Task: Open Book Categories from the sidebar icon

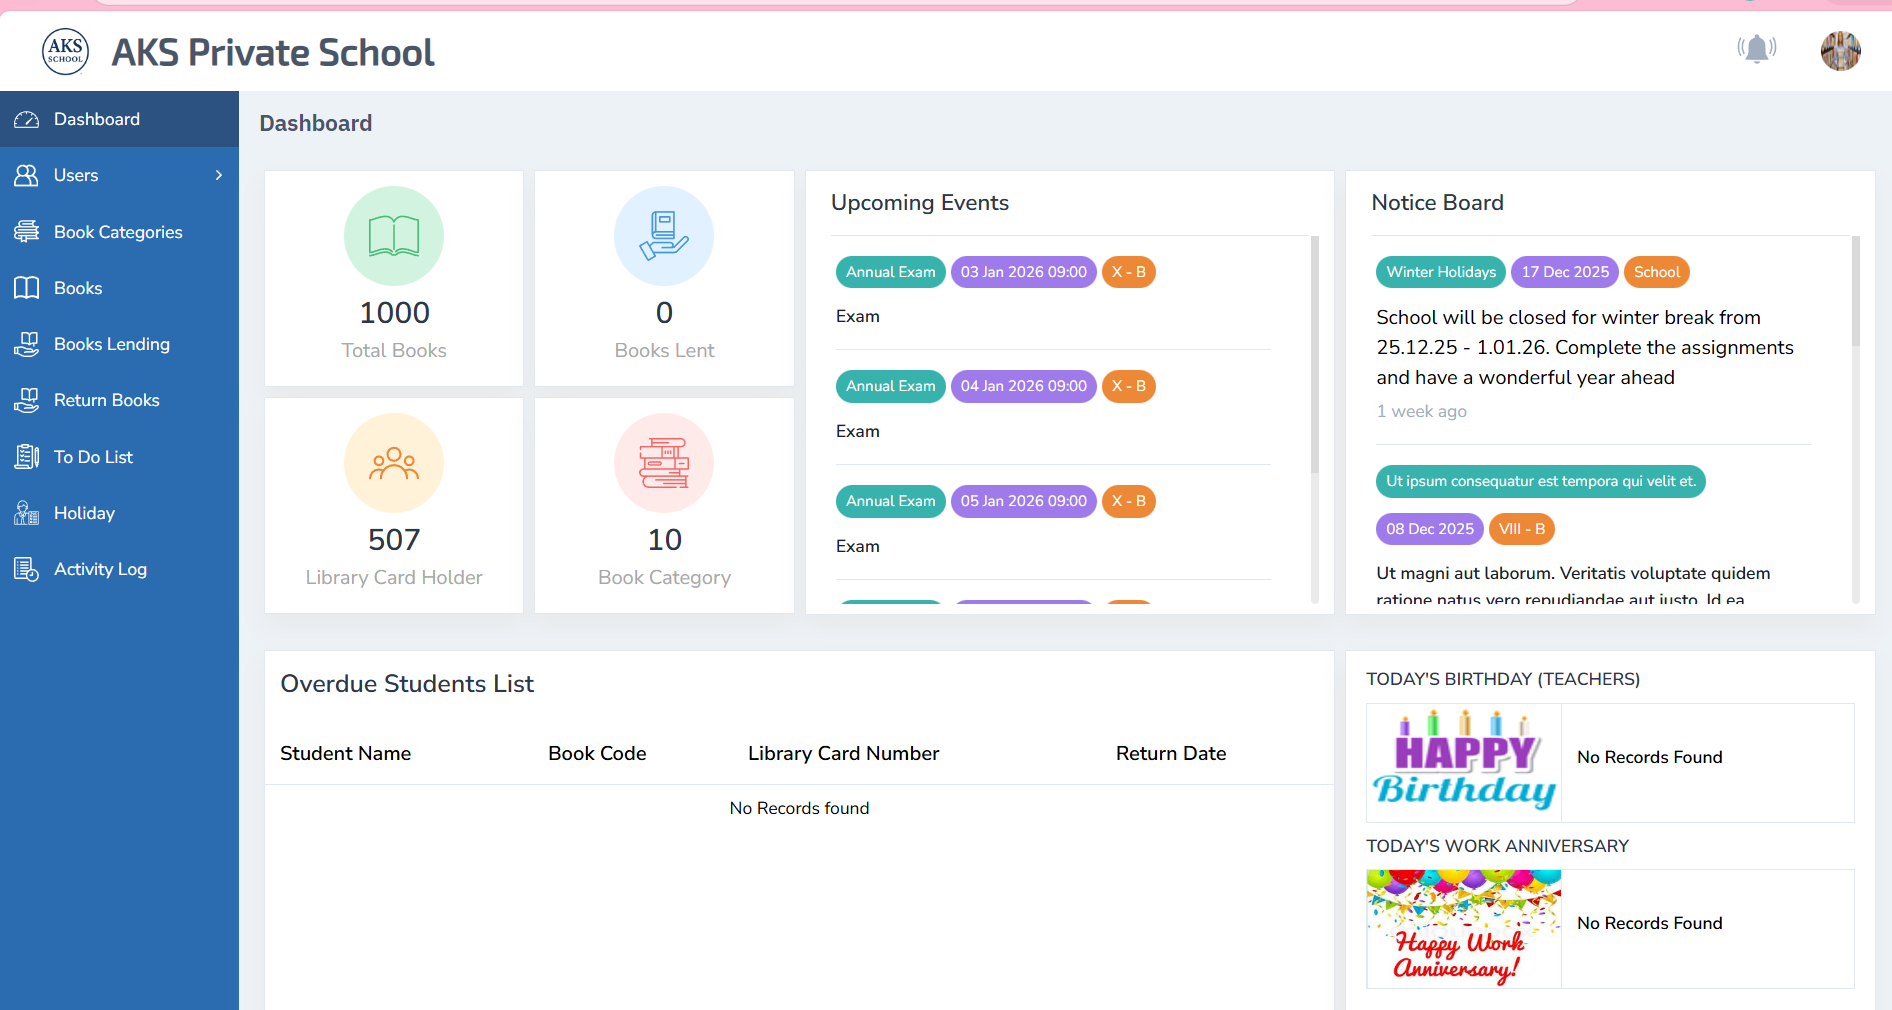Action: pos(26,231)
